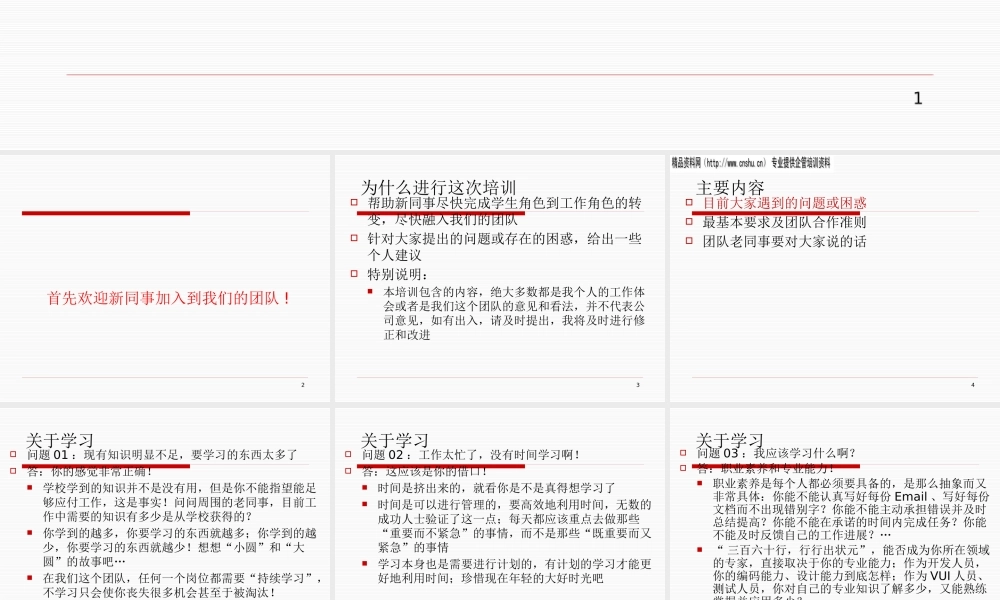The width and height of the screenshot is (1000, 600).
Task: Click bullet 最基本要求及团队合作准则
Action: tap(784, 222)
